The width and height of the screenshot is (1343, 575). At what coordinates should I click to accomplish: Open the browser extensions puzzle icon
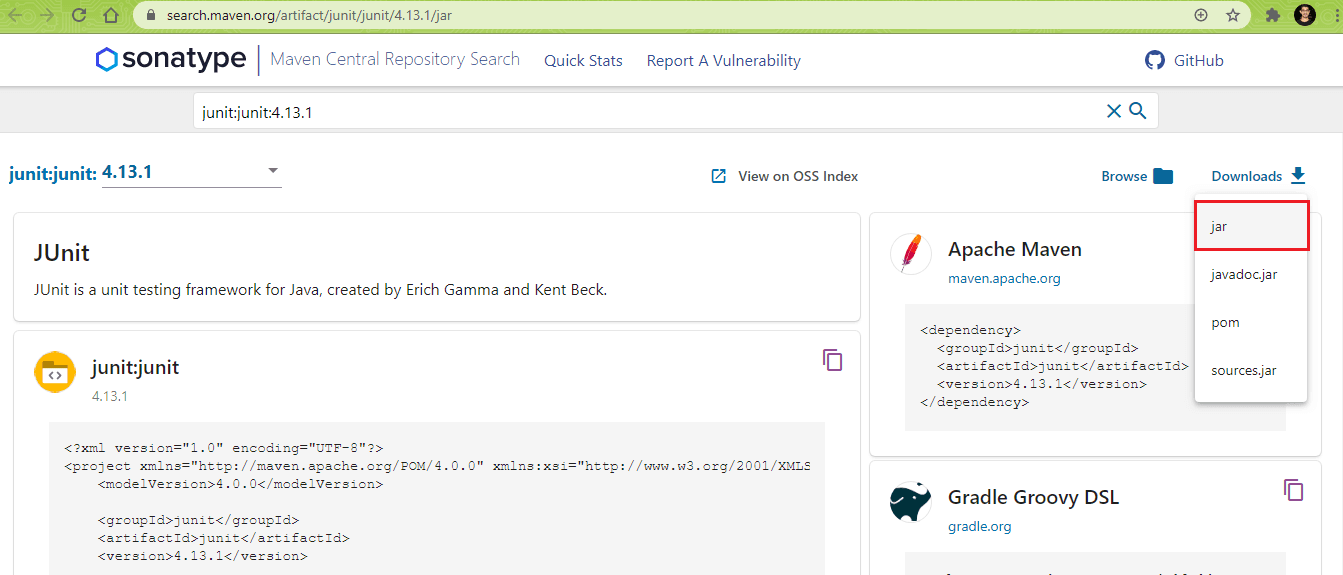point(1272,15)
